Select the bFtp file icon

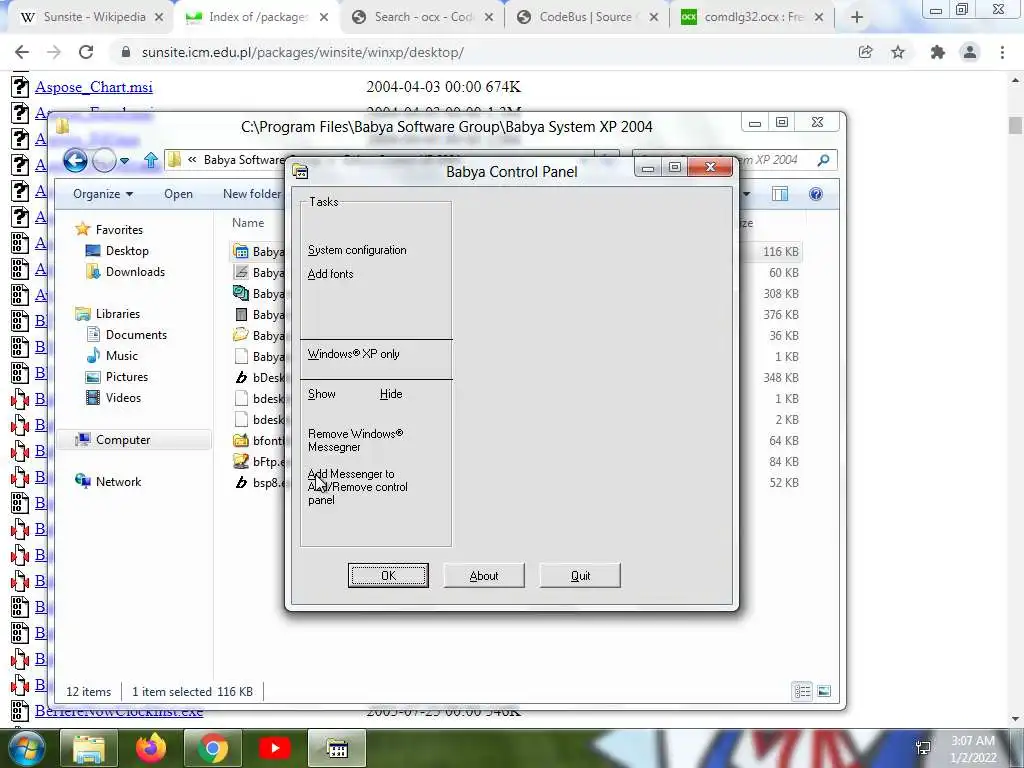(241, 462)
